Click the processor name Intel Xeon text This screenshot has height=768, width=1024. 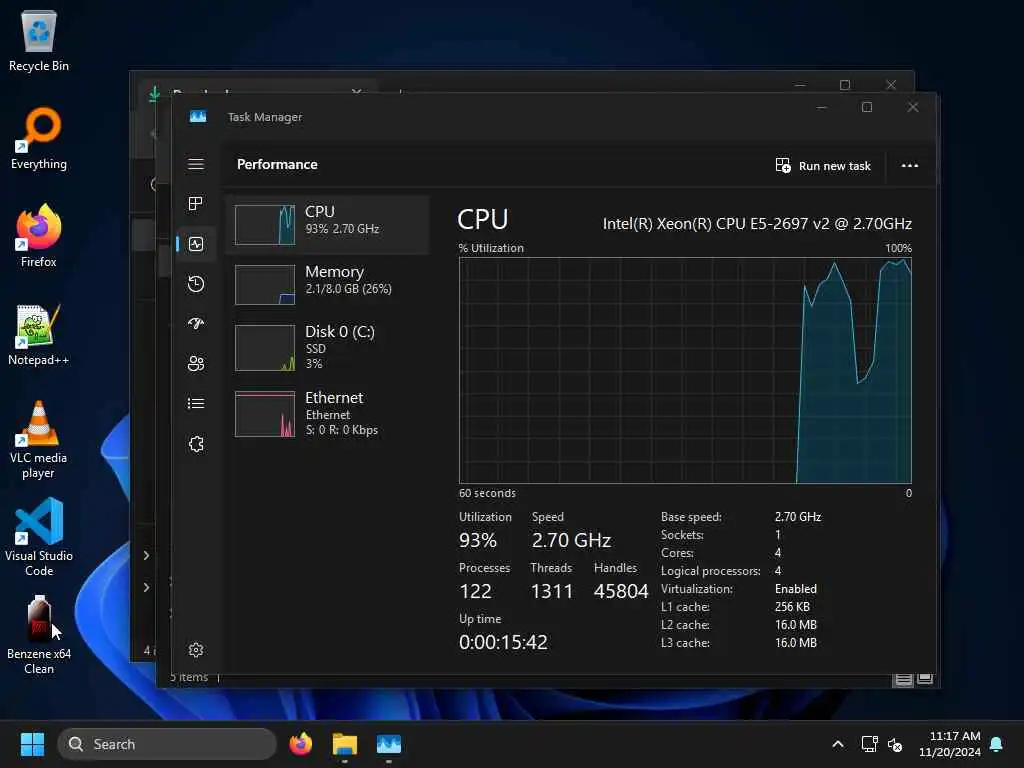757,224
